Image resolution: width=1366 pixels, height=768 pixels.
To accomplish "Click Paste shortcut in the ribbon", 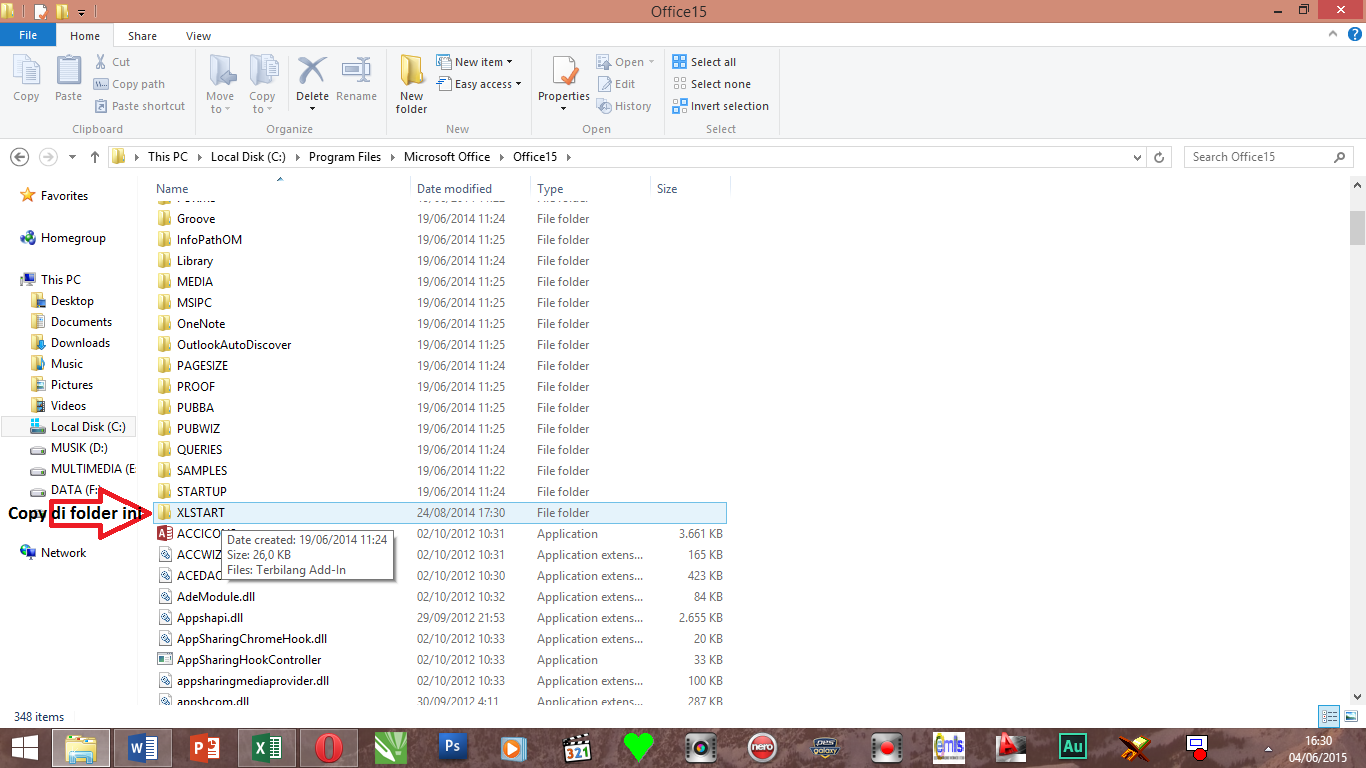I will 140,106.
